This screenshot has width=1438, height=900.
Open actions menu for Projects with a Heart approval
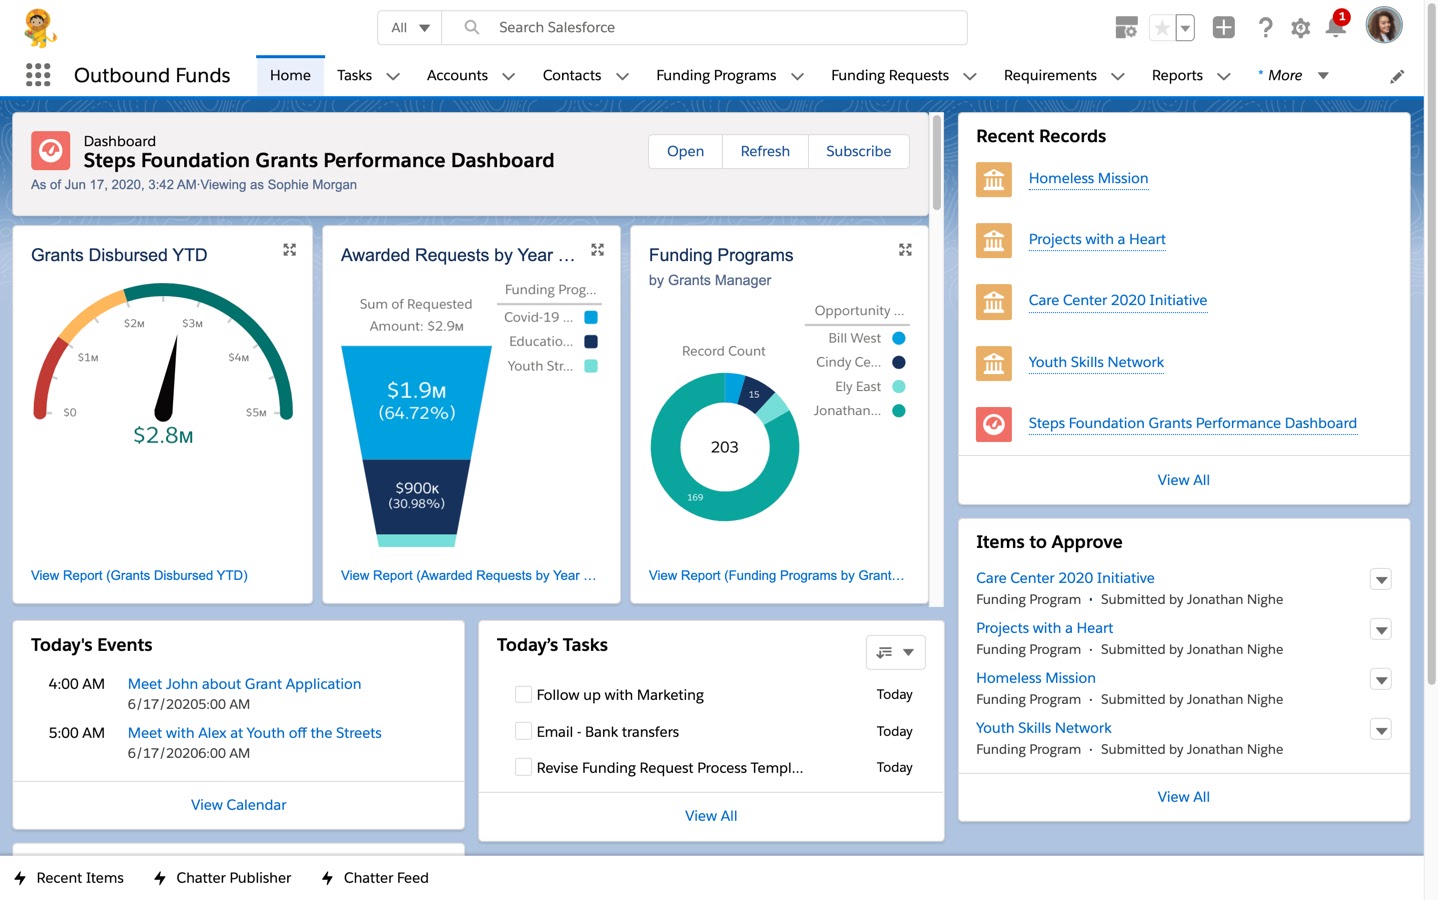click(x=1381, y=630)
